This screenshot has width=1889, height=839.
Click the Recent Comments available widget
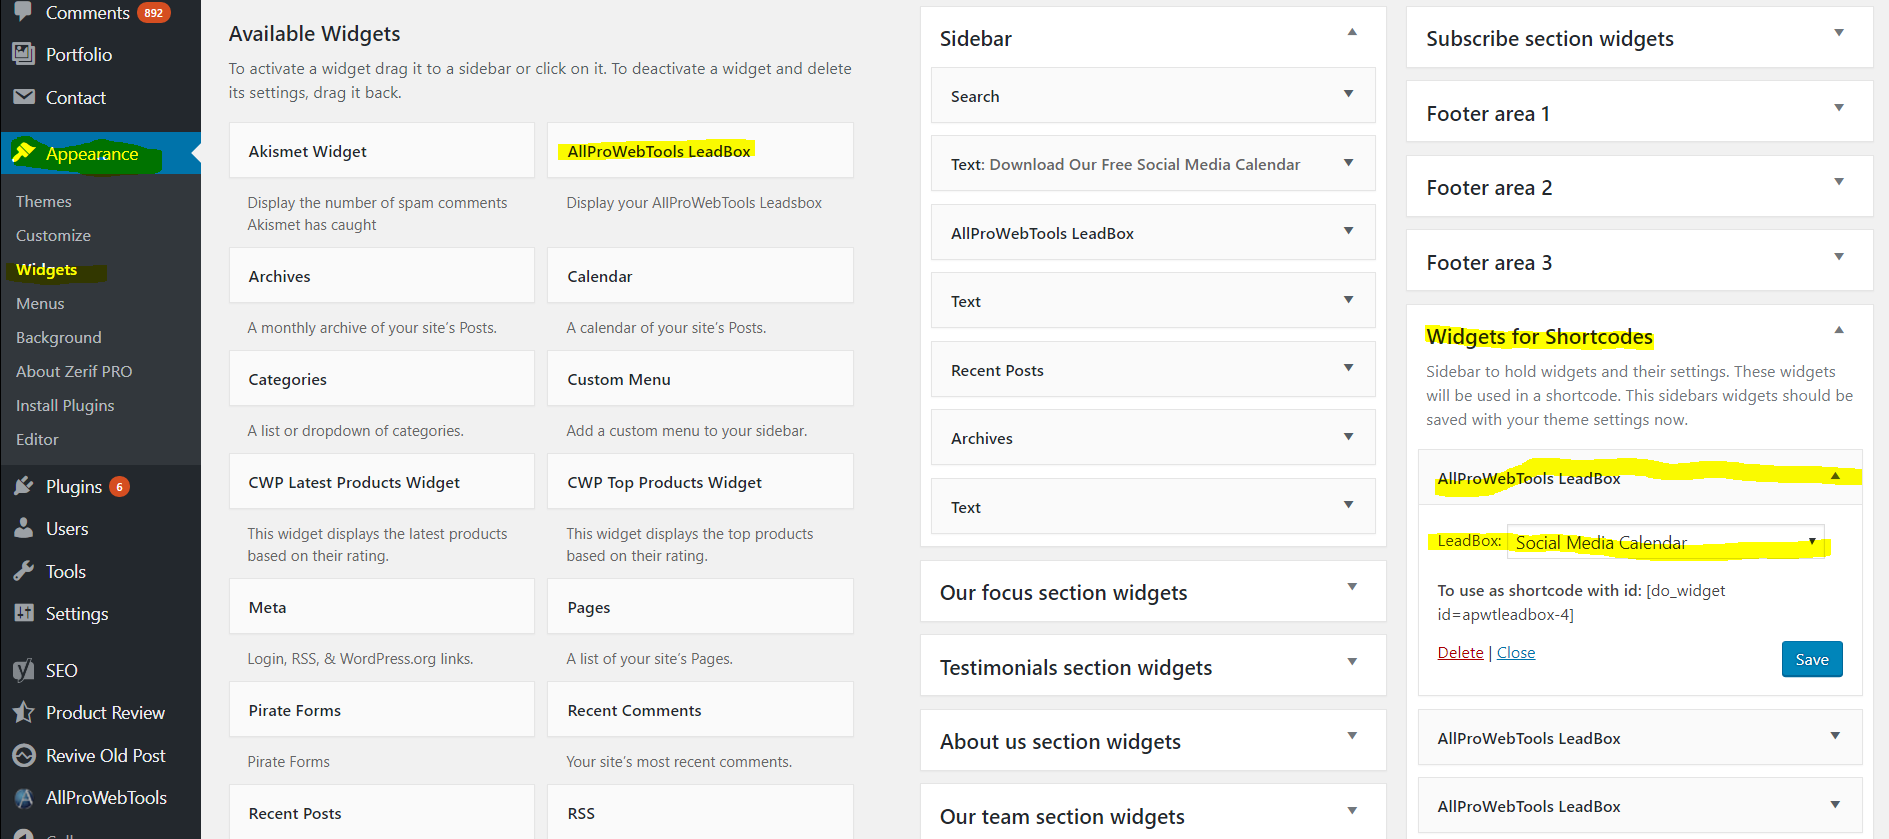point(700,710)
